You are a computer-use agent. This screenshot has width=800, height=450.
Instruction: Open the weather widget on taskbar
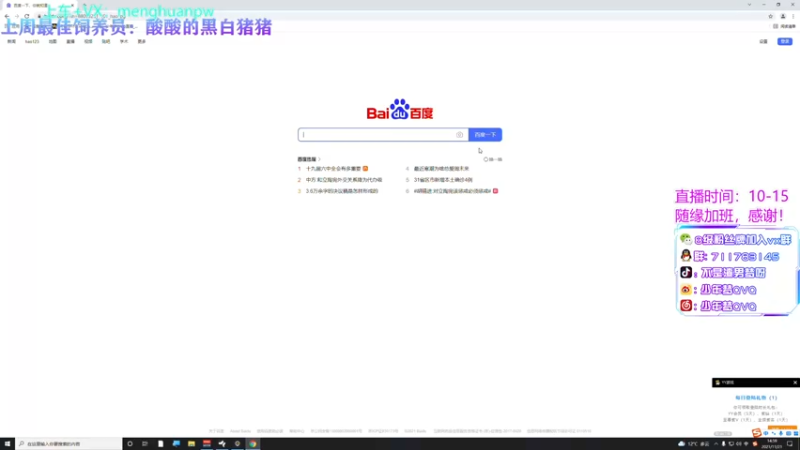694,444
